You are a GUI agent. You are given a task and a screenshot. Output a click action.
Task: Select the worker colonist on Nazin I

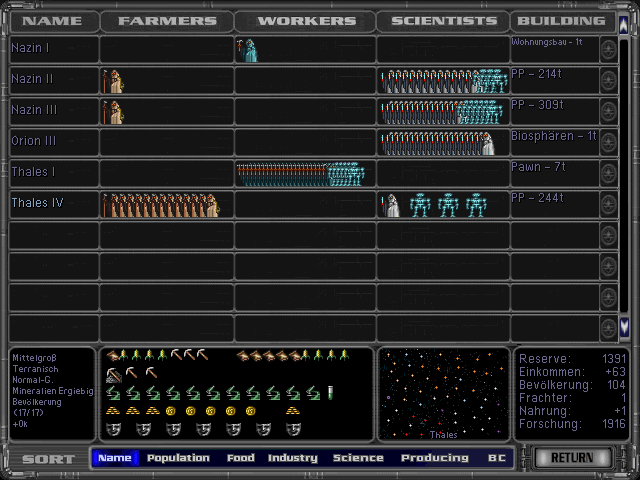pyautogui.click(x=246, y=50)
